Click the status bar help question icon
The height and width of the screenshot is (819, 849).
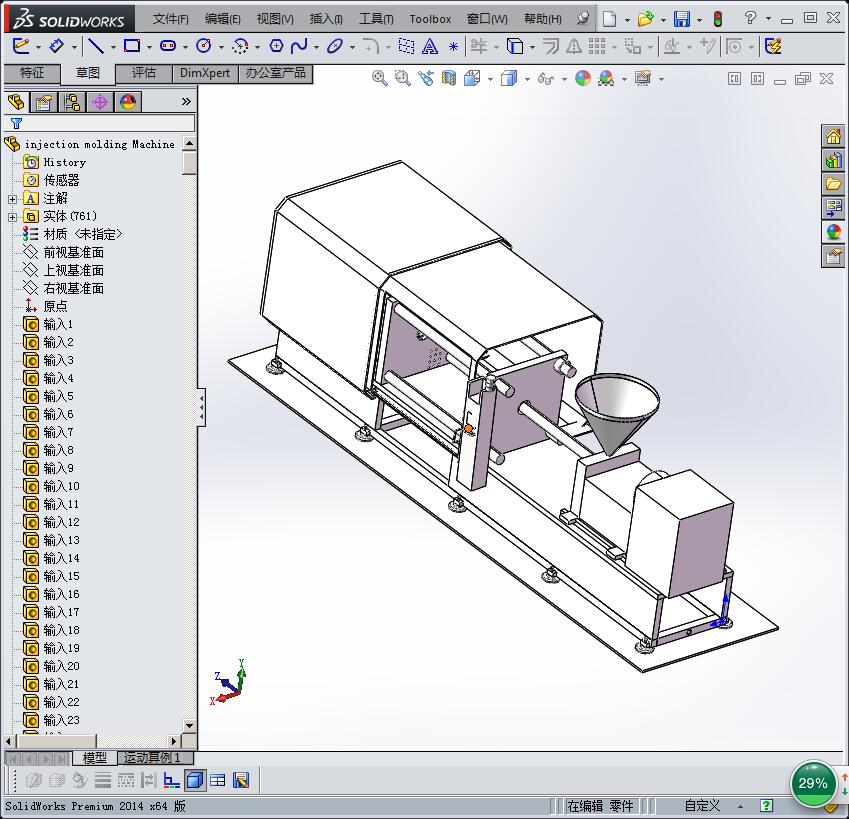(x=766, y=805)
